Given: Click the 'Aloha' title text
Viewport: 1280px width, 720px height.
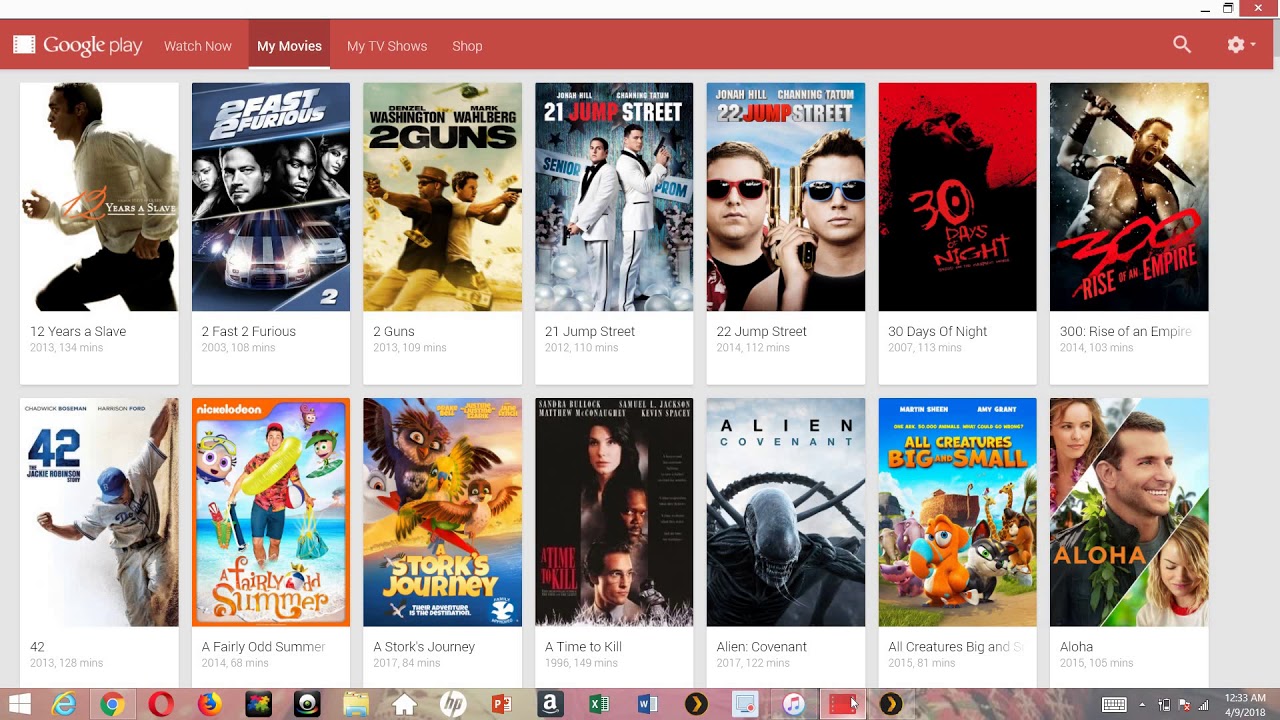Looking at the screenshot, I should 1077,647.
